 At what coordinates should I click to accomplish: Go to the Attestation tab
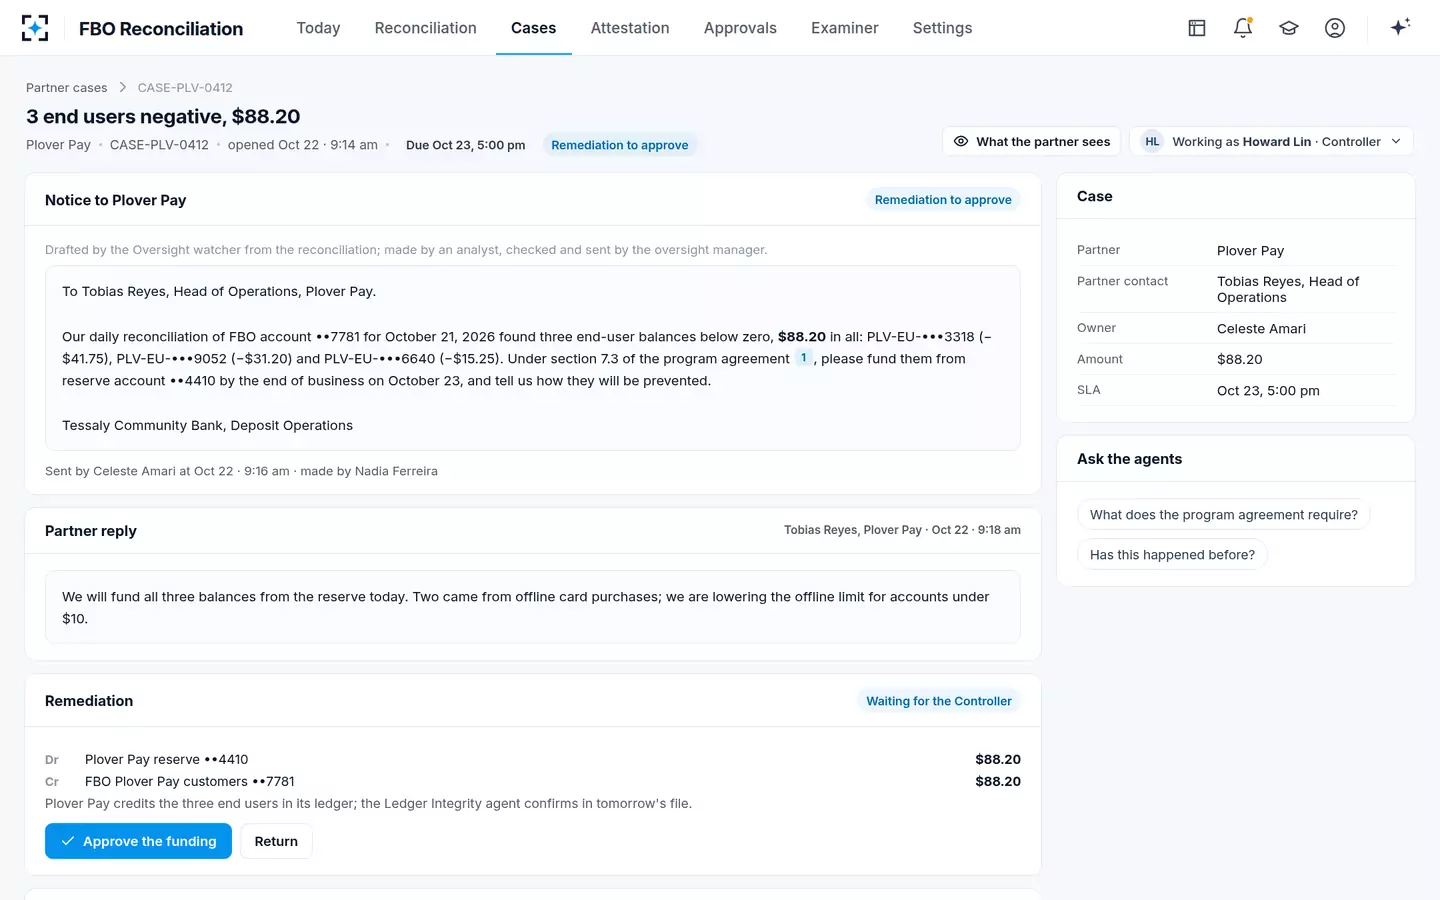point(630,28)
